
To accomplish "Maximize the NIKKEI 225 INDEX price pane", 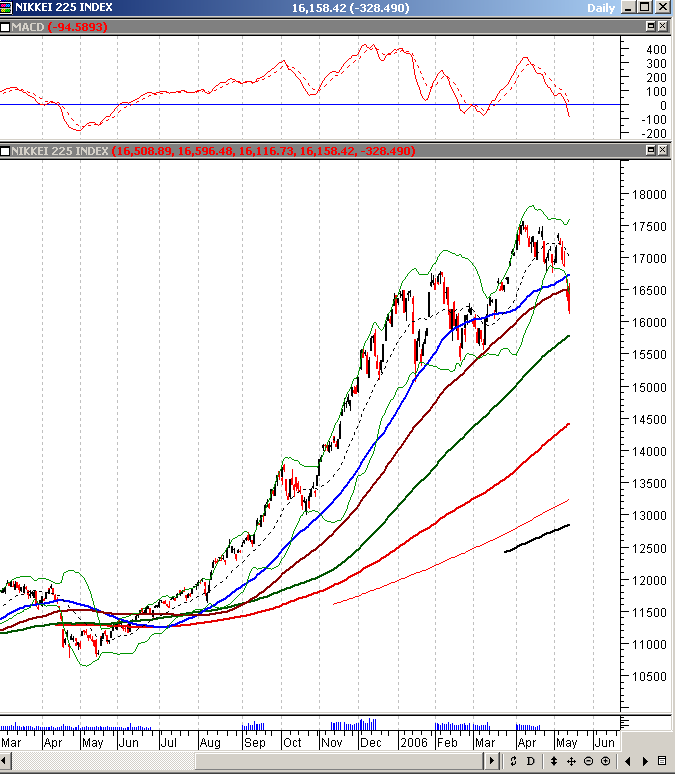I will 651,150.
